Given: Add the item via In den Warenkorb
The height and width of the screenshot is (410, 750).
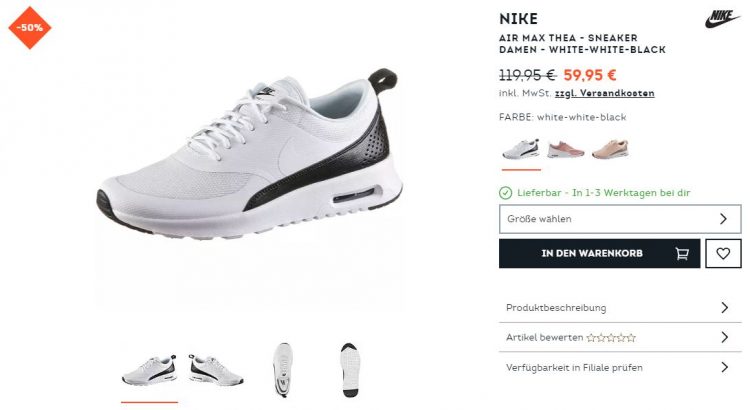Looking at the screenshot, I should [599, 254].
